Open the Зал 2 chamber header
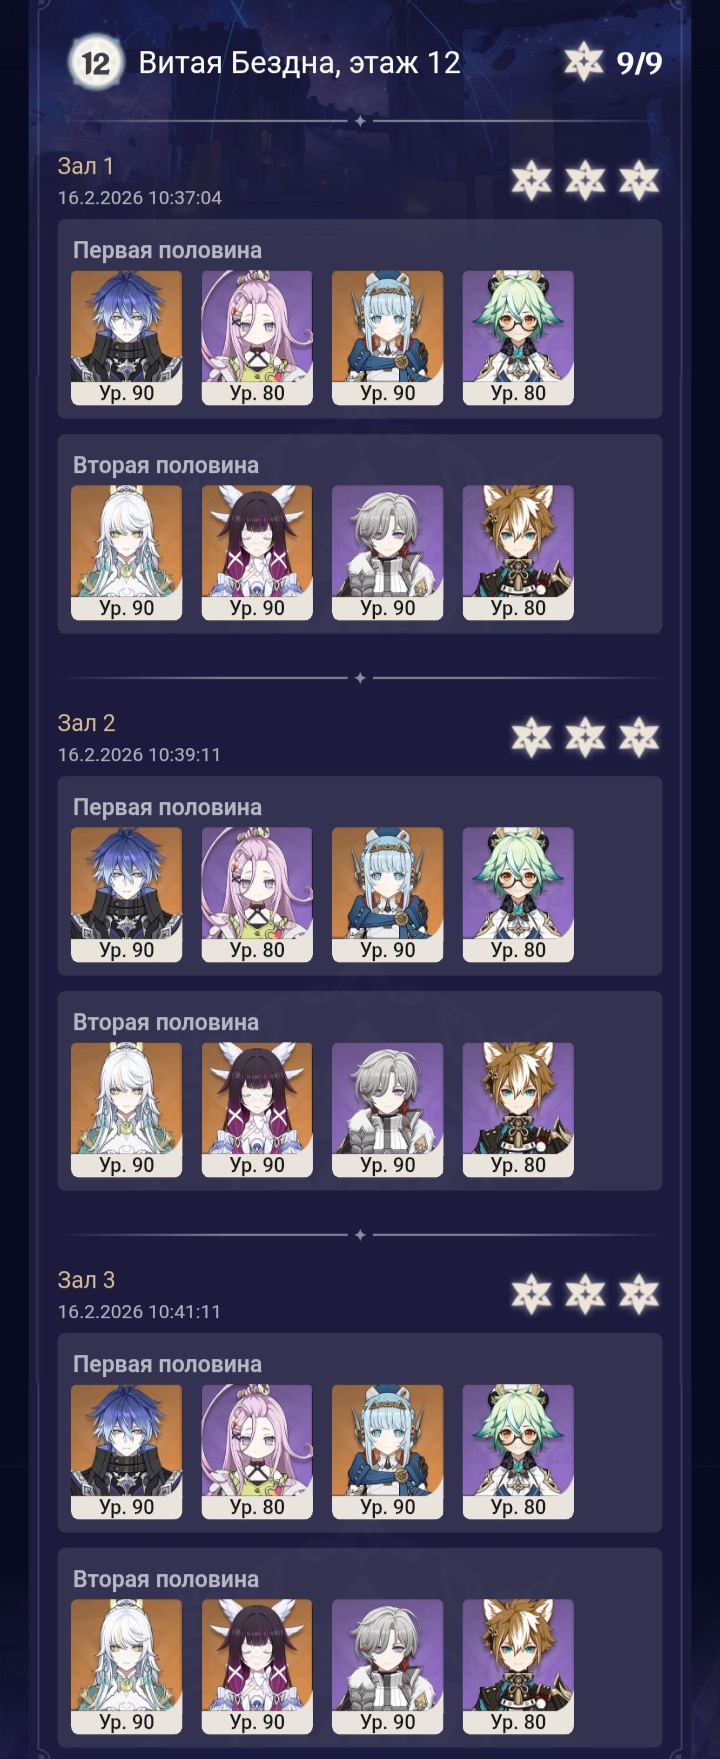 86,723
